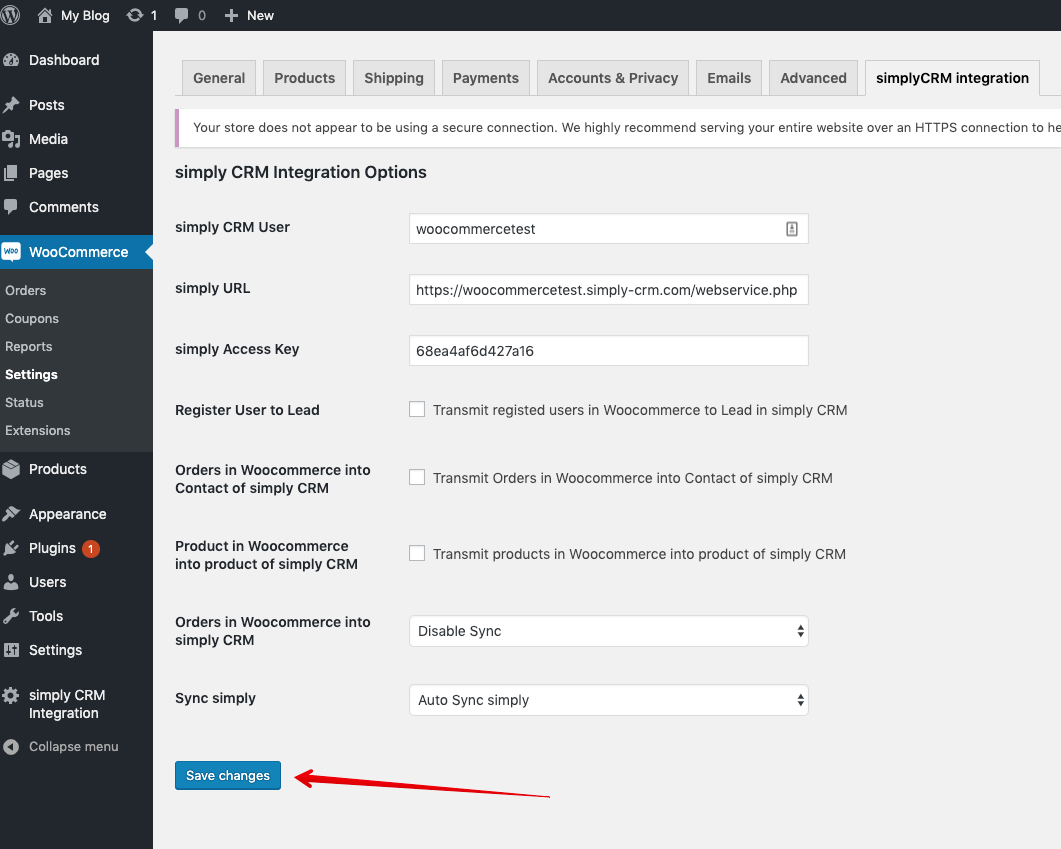Select the Payments settings tab
This screenshot has width=1061, height=849.
(x=485, y=78)
